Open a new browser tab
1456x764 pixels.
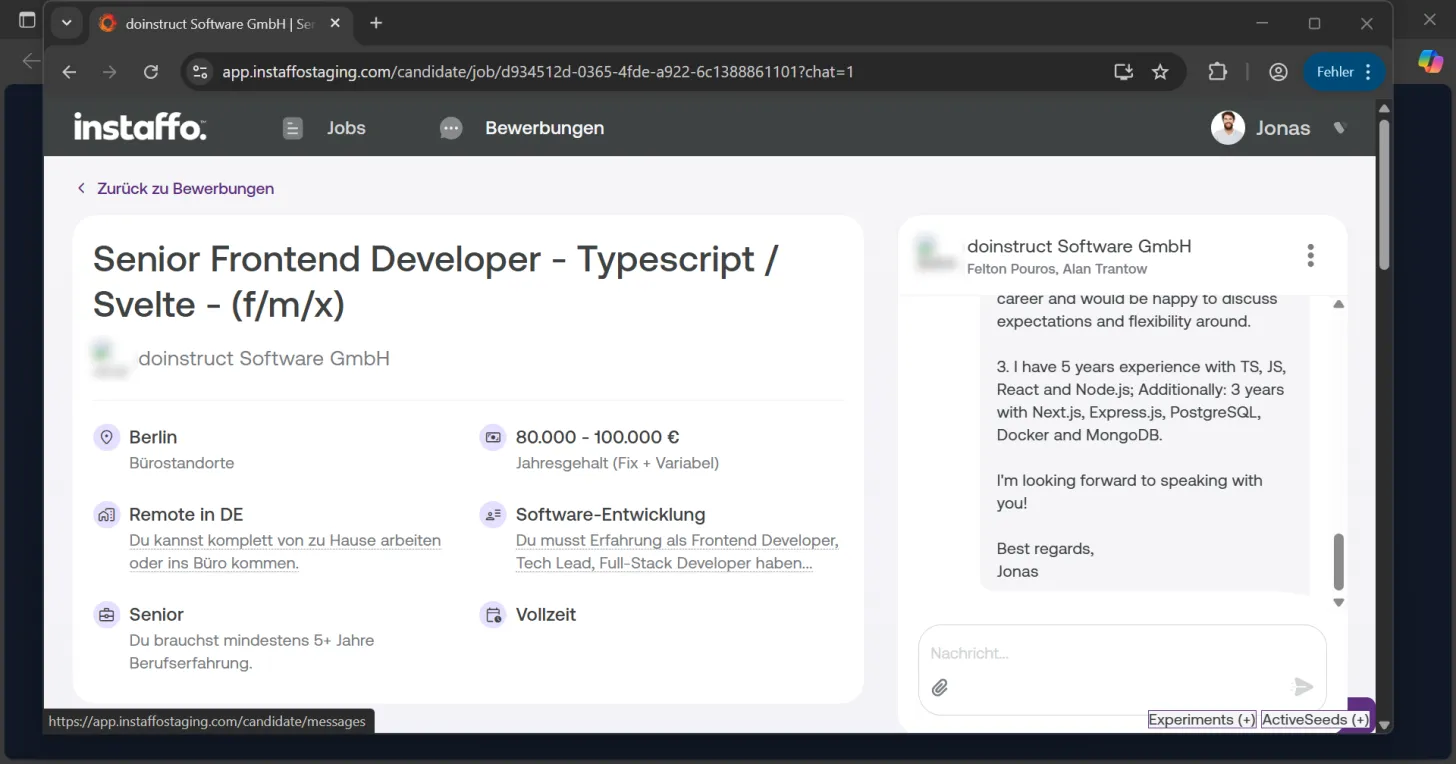[376, 23]
